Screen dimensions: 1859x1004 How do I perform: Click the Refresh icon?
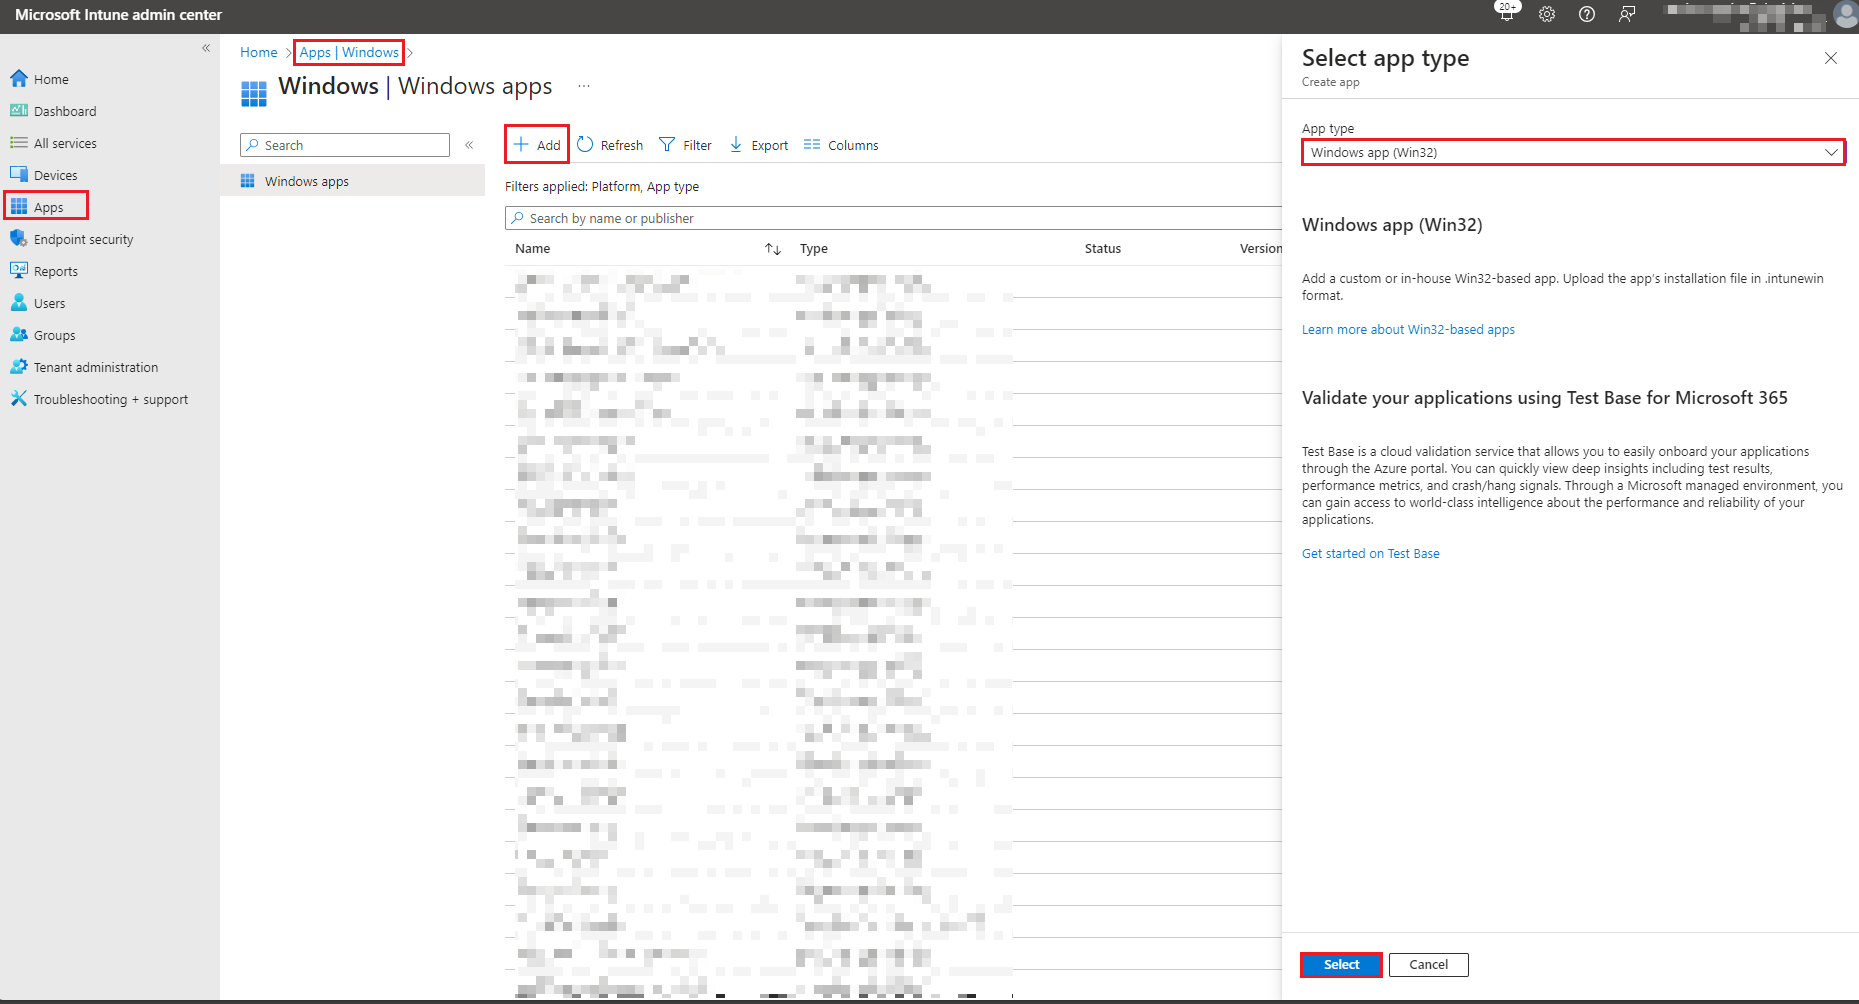tap(585, 144)
